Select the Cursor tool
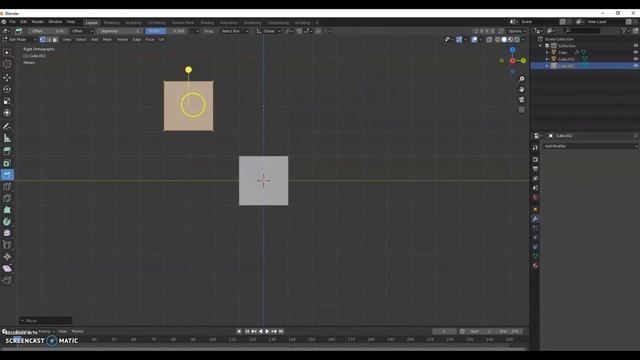Viewport: 640px width, 360px height. [7, 64]
